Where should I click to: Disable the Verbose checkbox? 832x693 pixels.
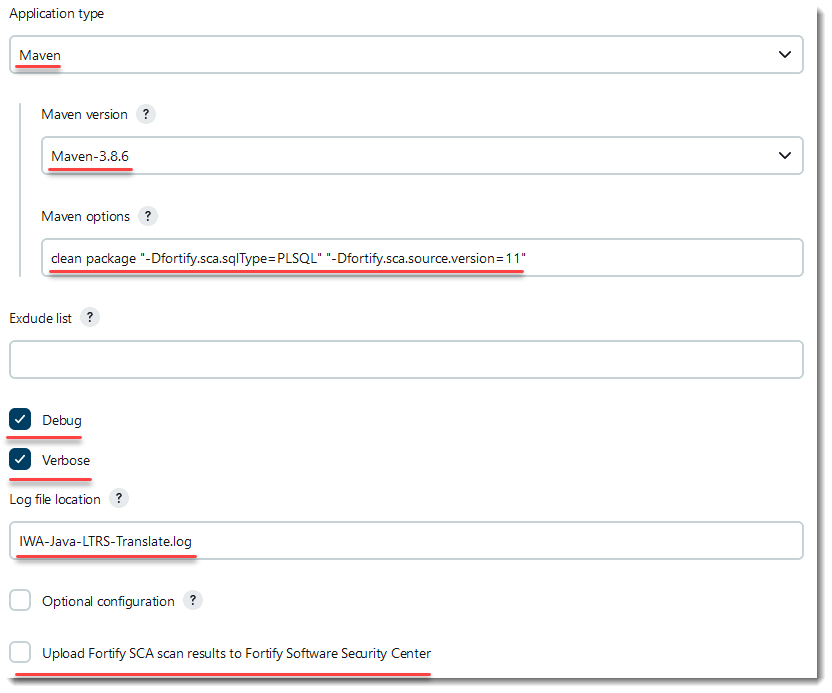click(20, 460)
